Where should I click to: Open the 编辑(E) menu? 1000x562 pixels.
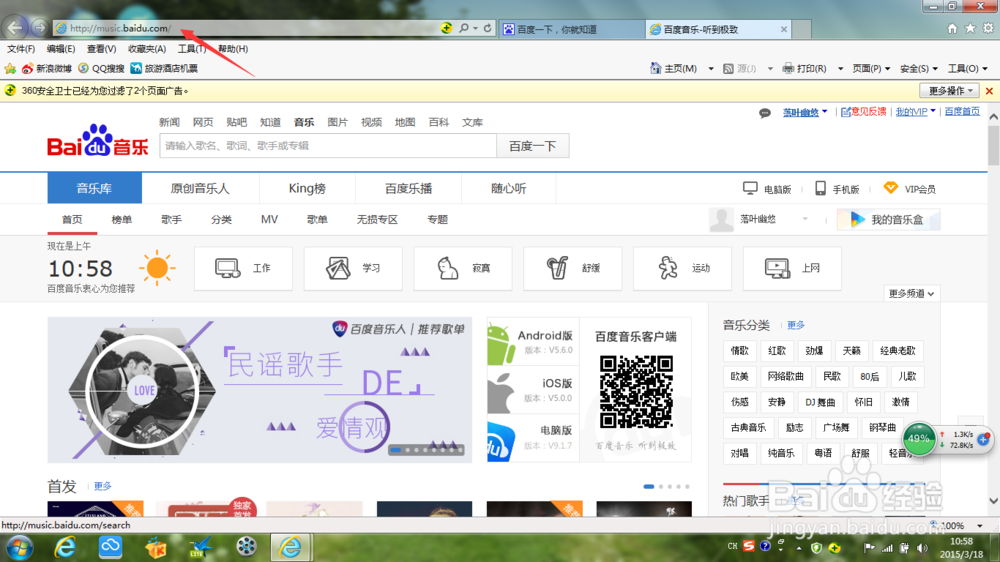[x=61, y=48]
